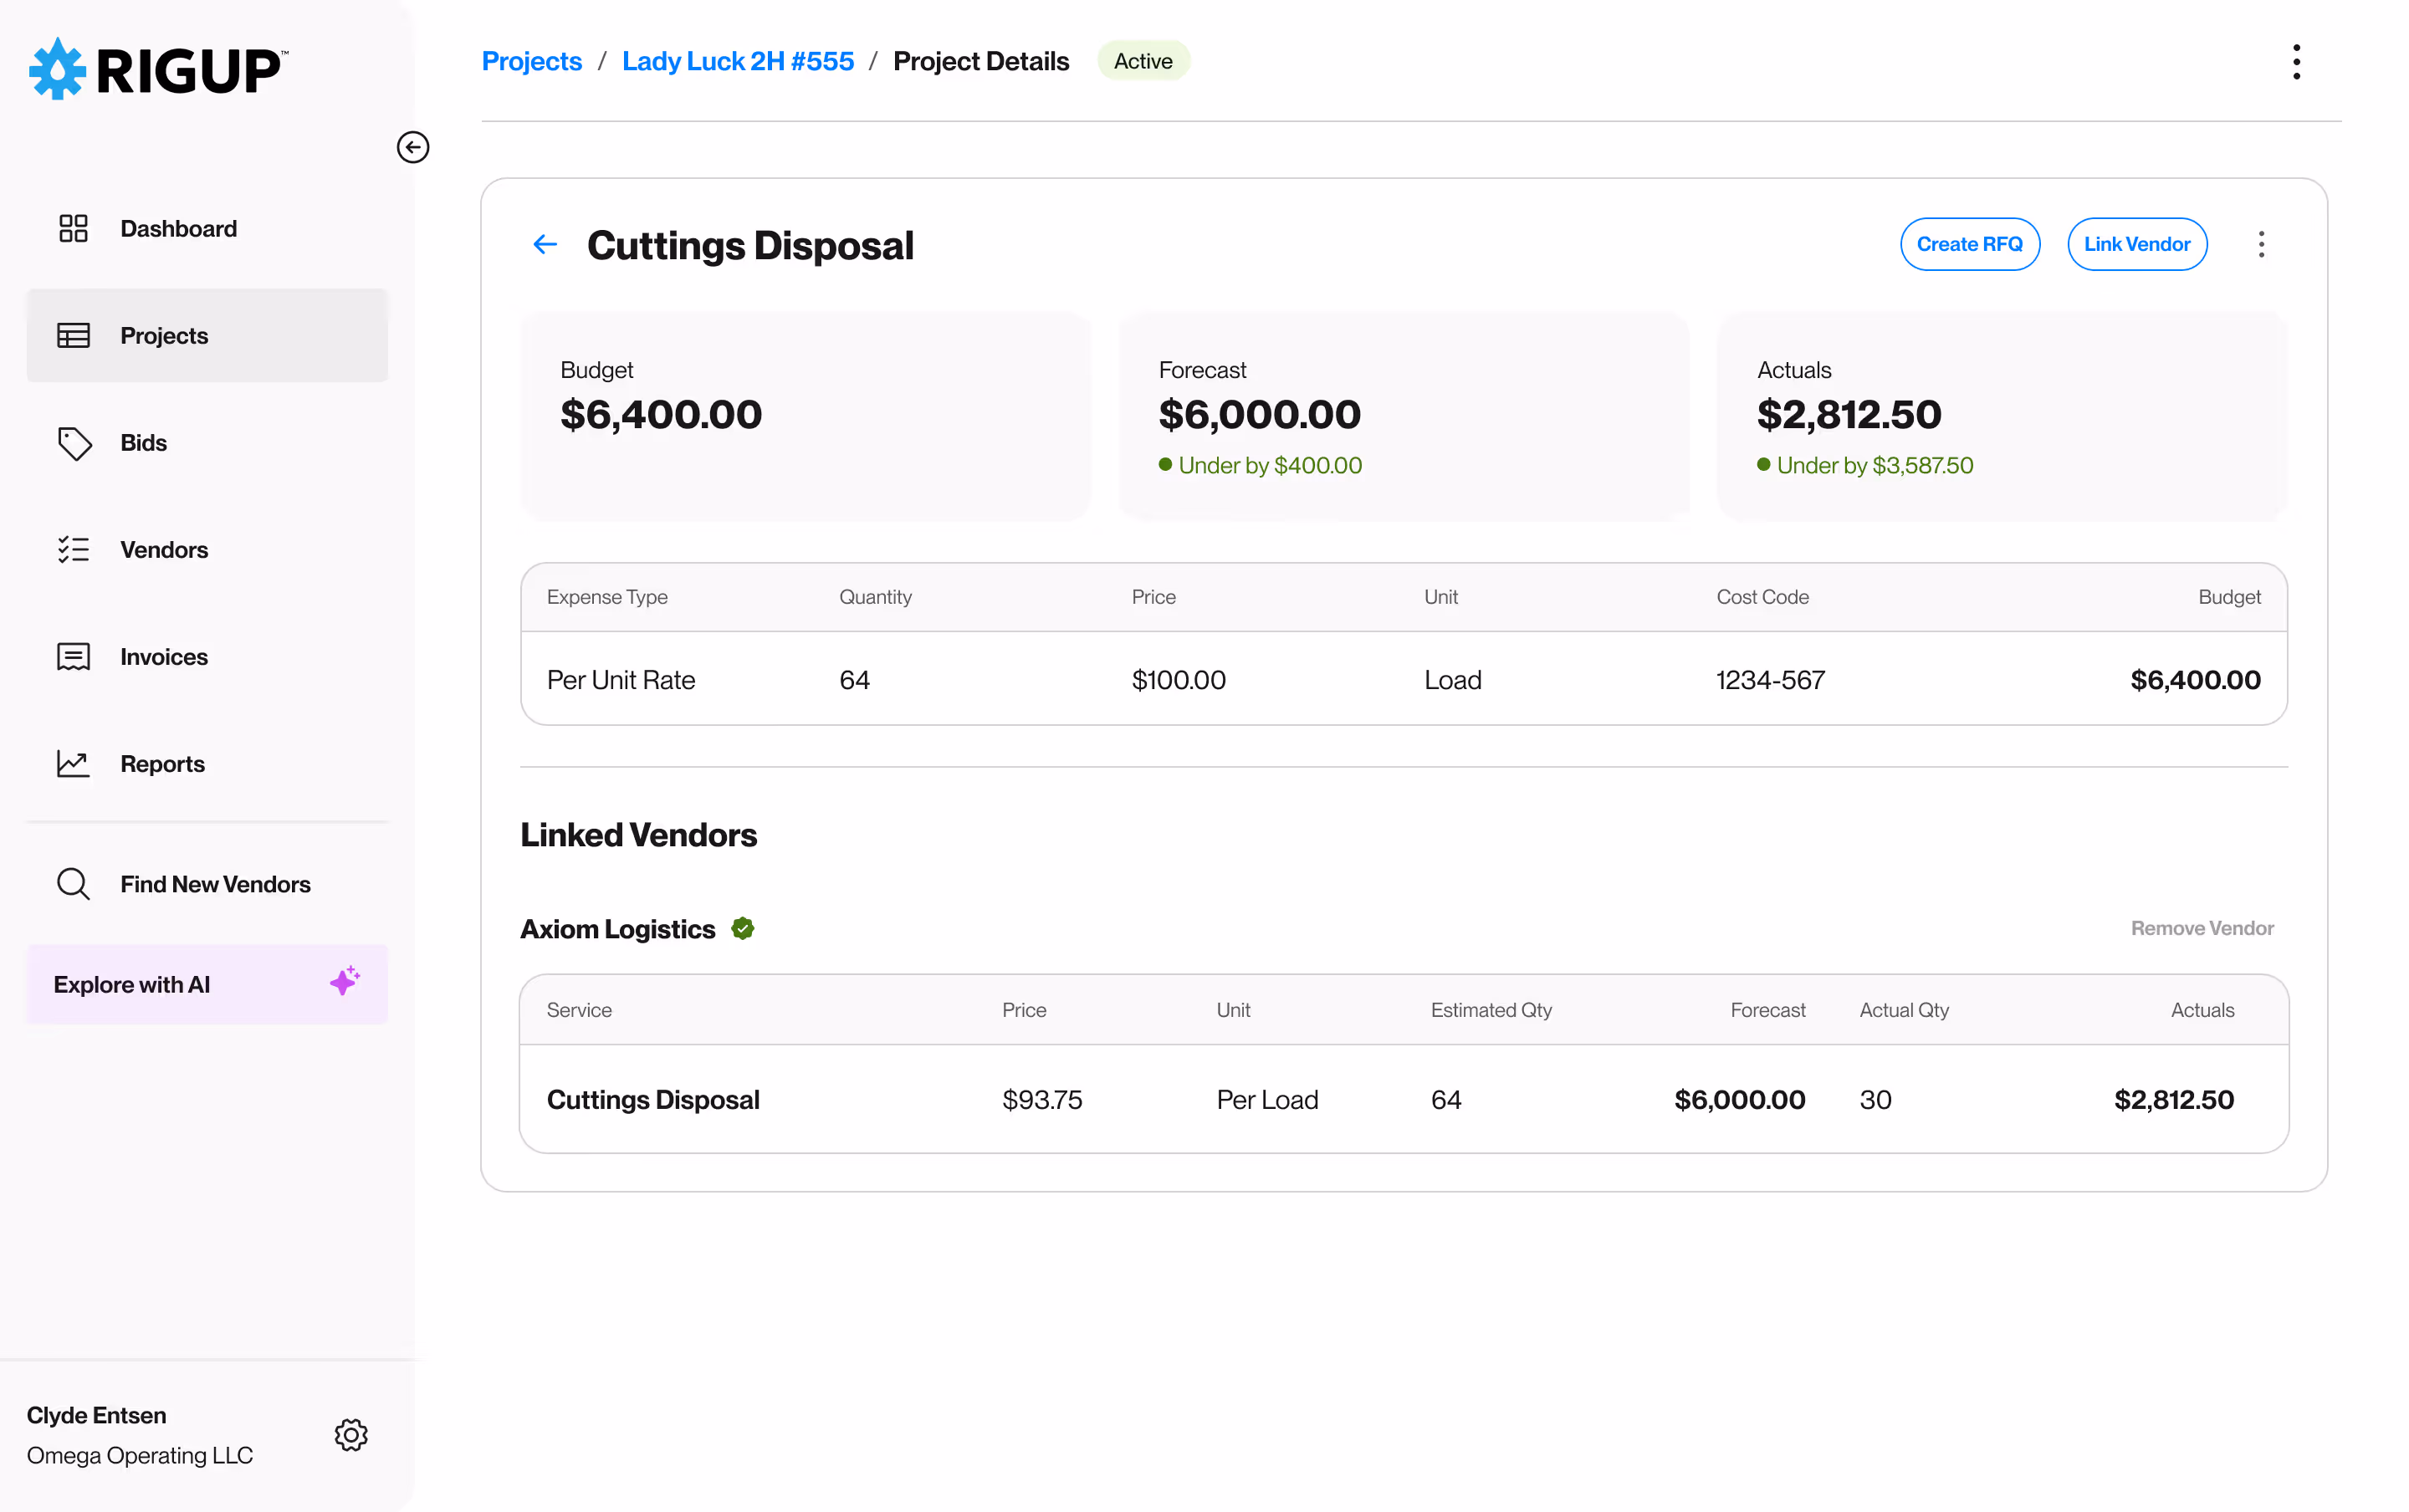Click the $6,000.00 forecast cell in the vendor row
Viewport: 2409px width, 1512px height.
coord(1739,1100)
